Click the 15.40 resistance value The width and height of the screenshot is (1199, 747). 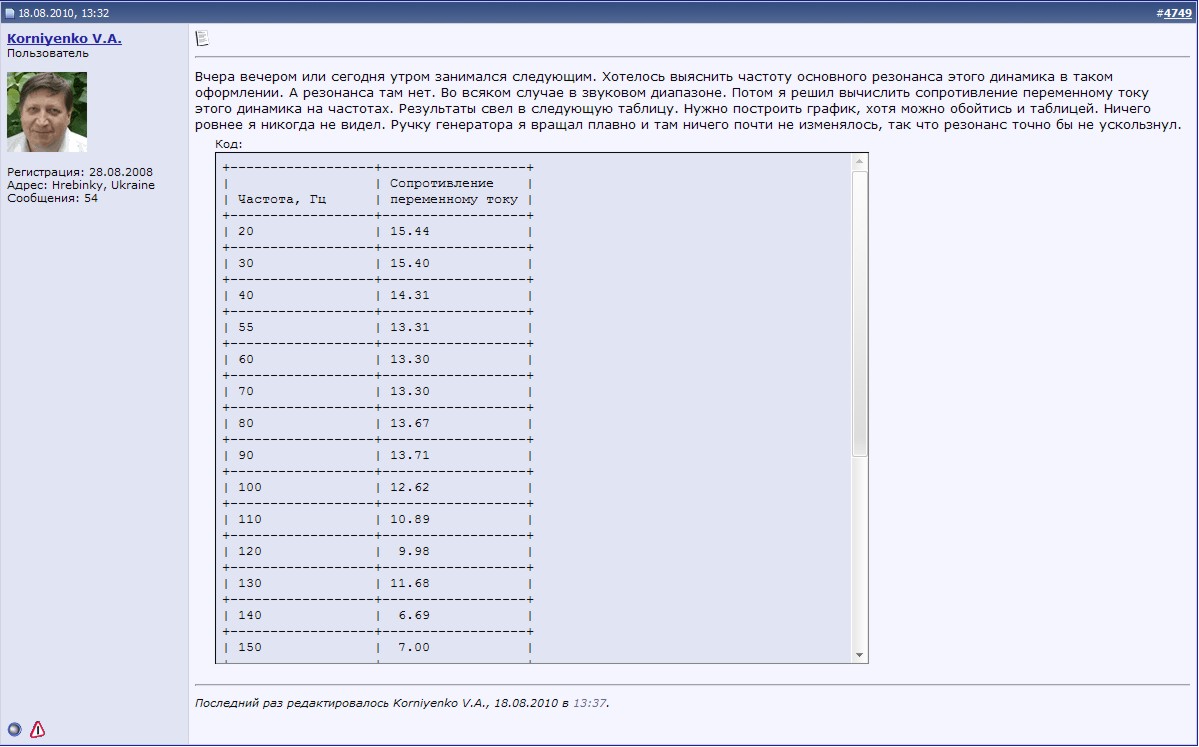pyautogui.click(x=410, y=264)
